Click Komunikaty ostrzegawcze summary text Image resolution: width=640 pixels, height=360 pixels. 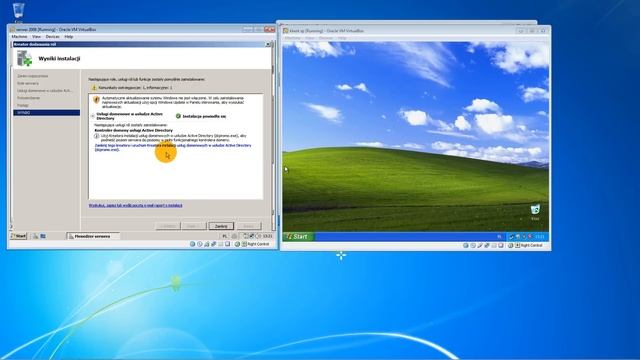[135, 88]
